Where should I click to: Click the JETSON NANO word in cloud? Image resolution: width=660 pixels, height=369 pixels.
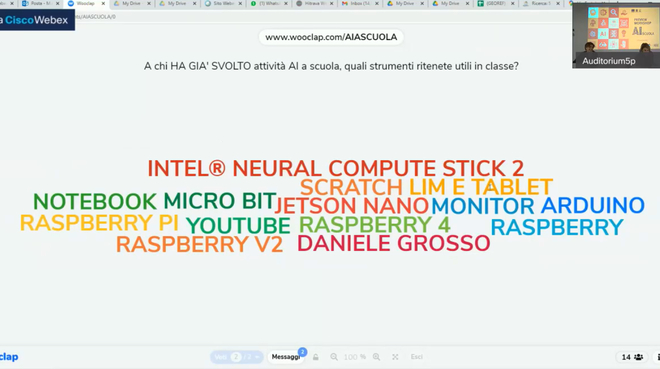point(351,206)
